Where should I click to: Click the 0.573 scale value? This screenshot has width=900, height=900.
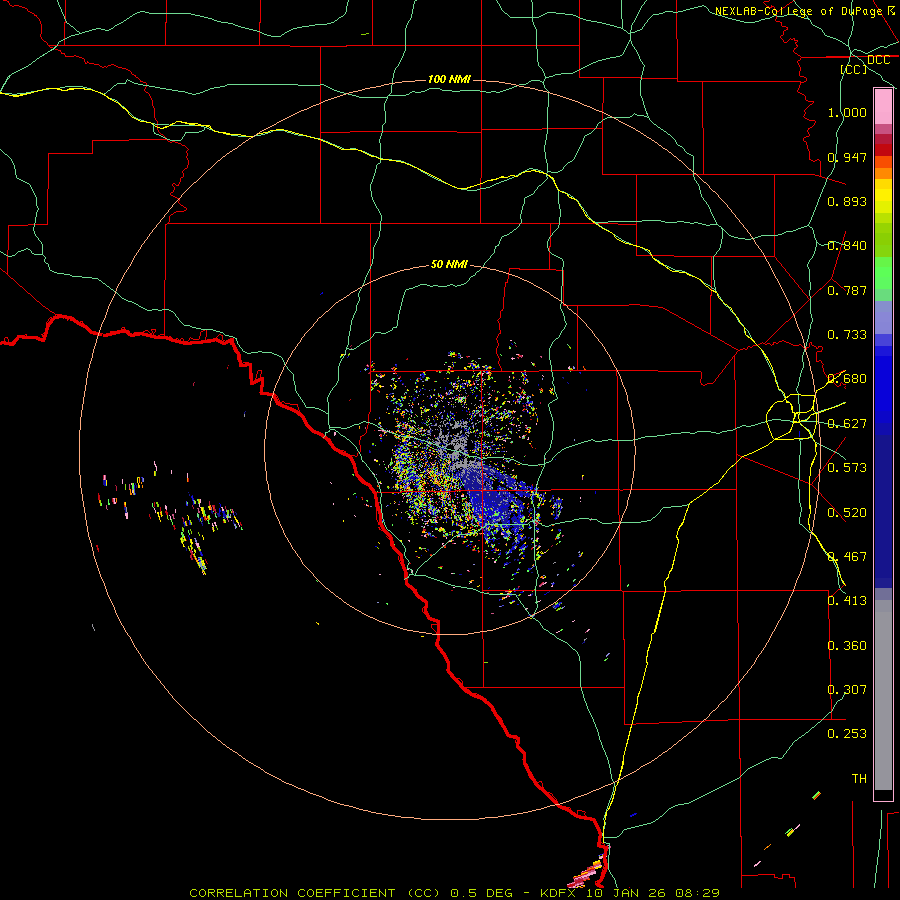coord(847,468)
